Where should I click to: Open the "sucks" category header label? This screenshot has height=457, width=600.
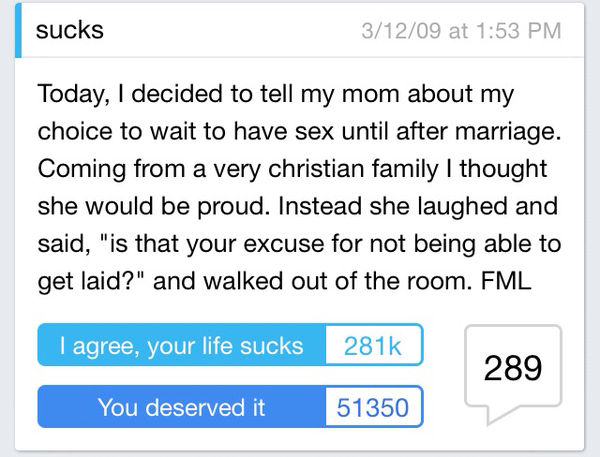click(70, 30)
